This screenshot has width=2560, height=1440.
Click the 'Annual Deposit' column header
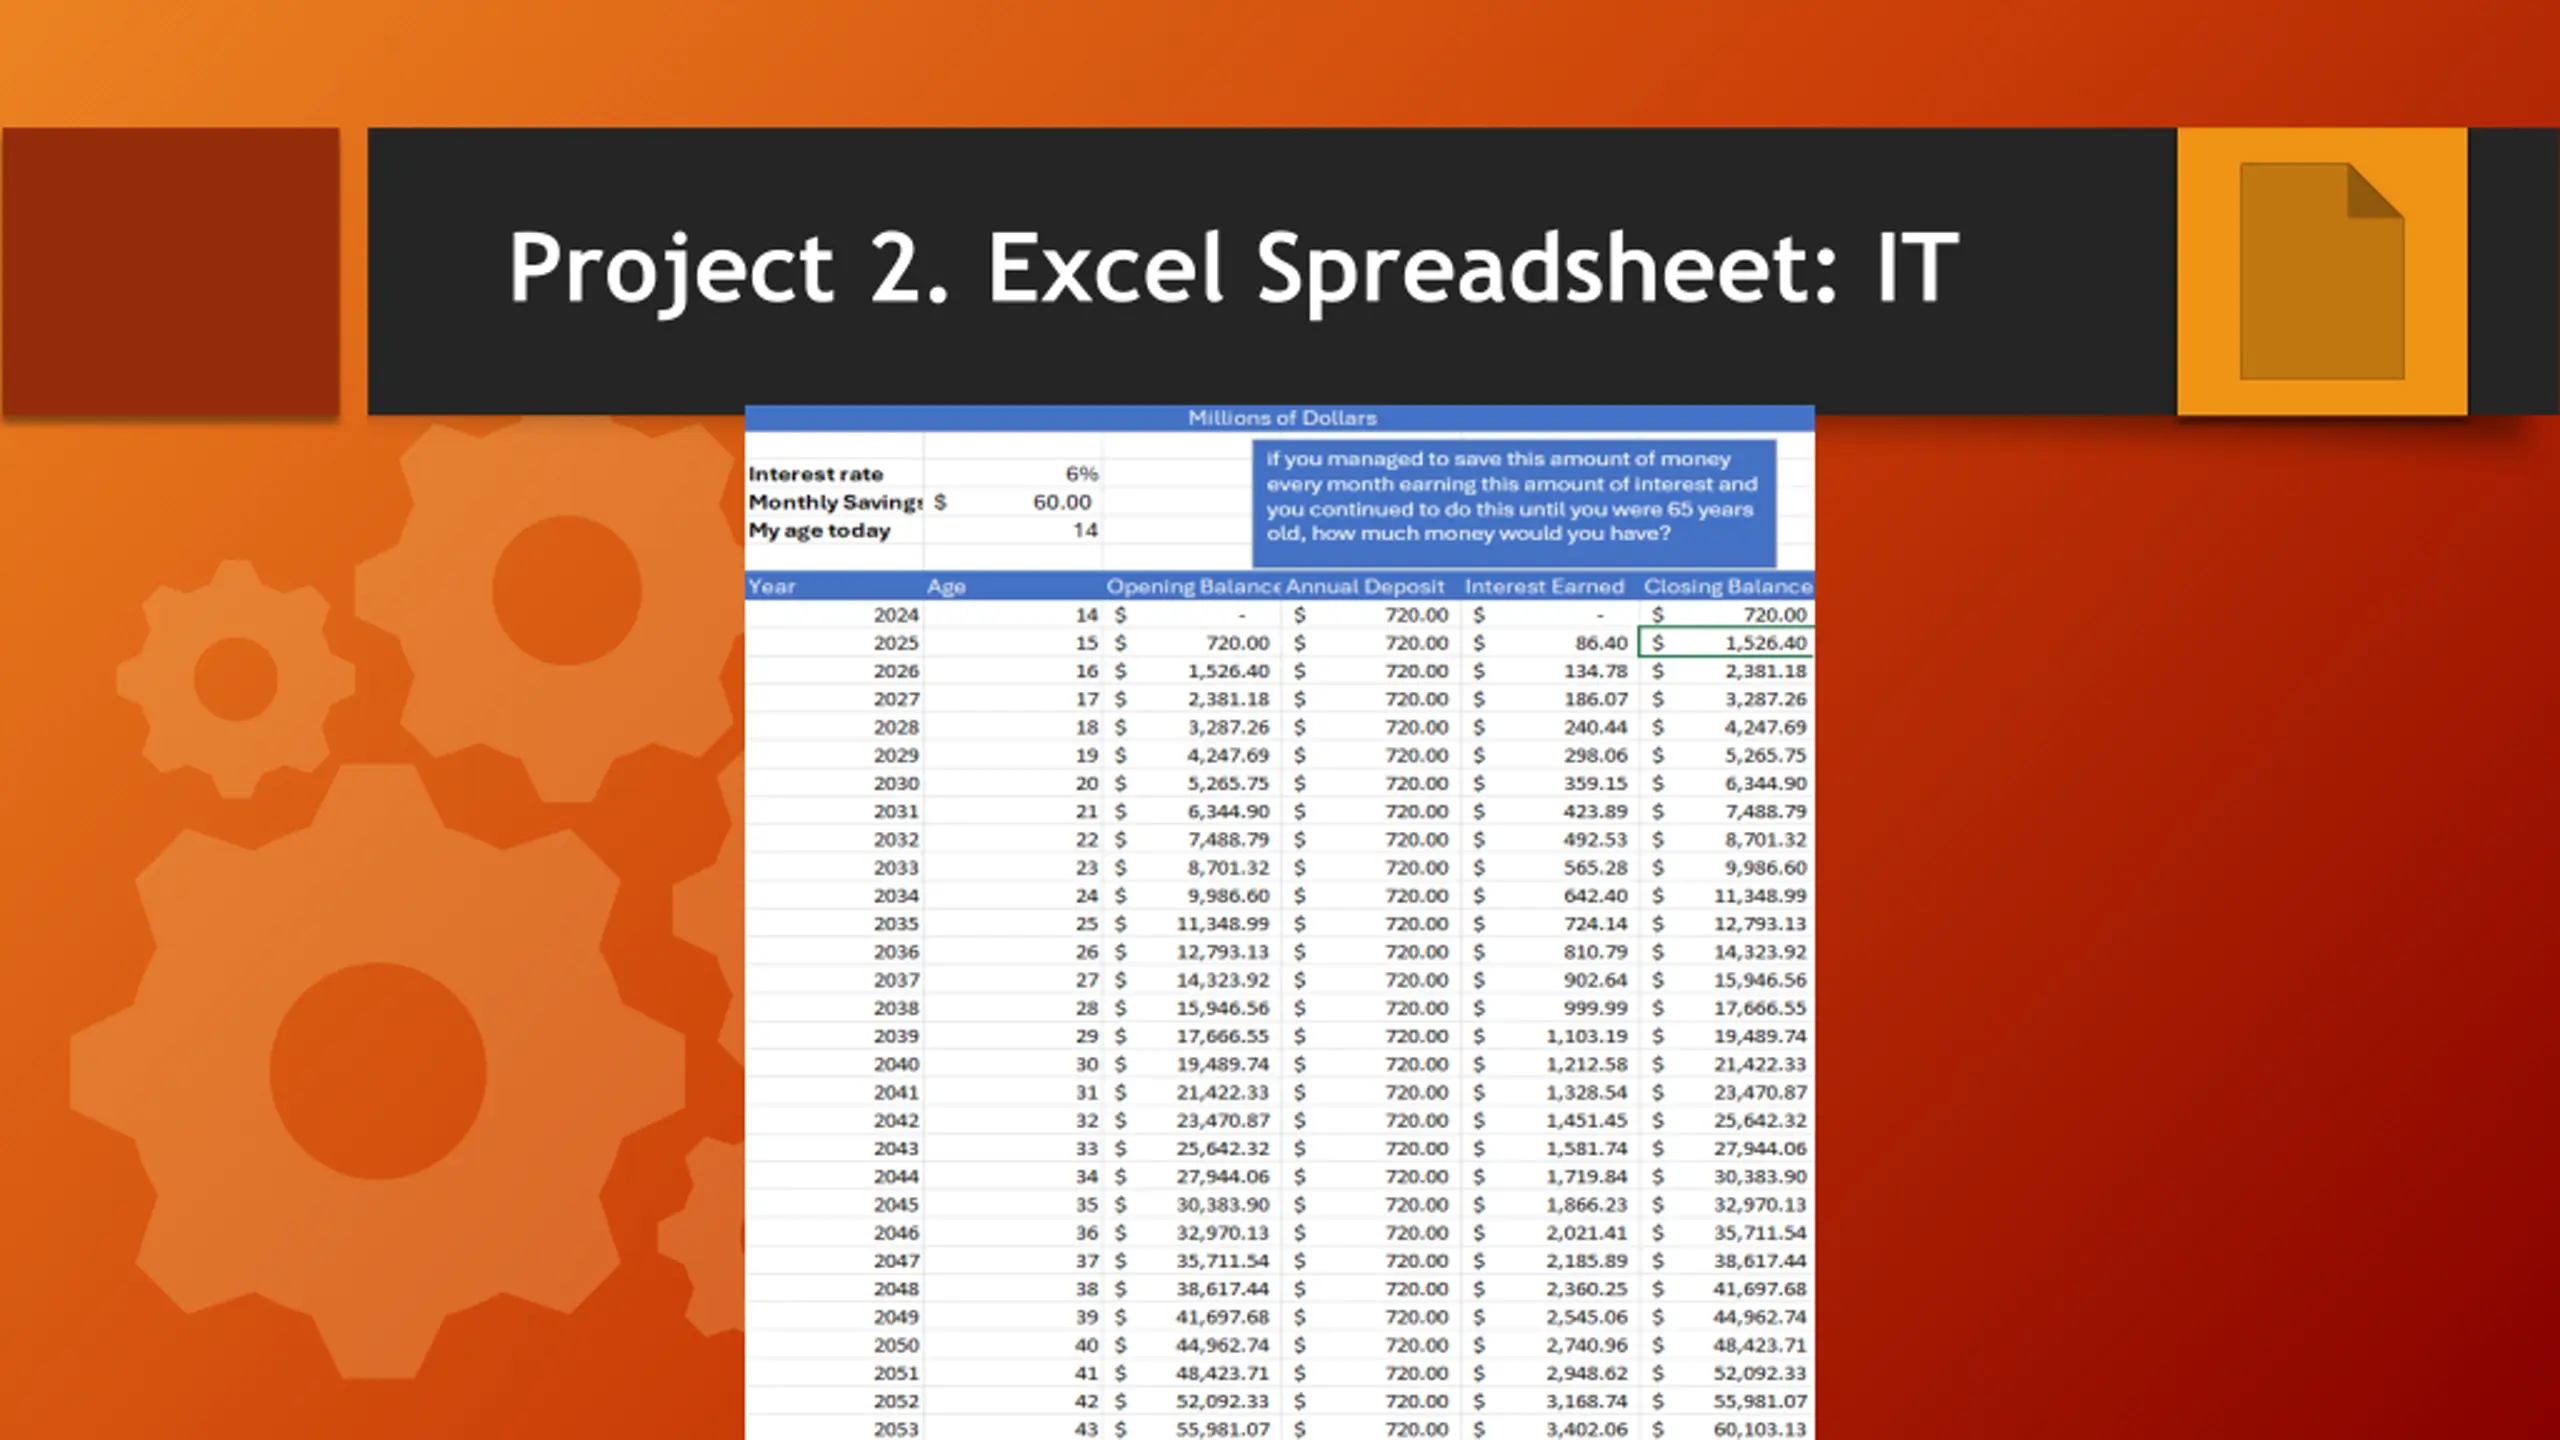pos(1364,587)
